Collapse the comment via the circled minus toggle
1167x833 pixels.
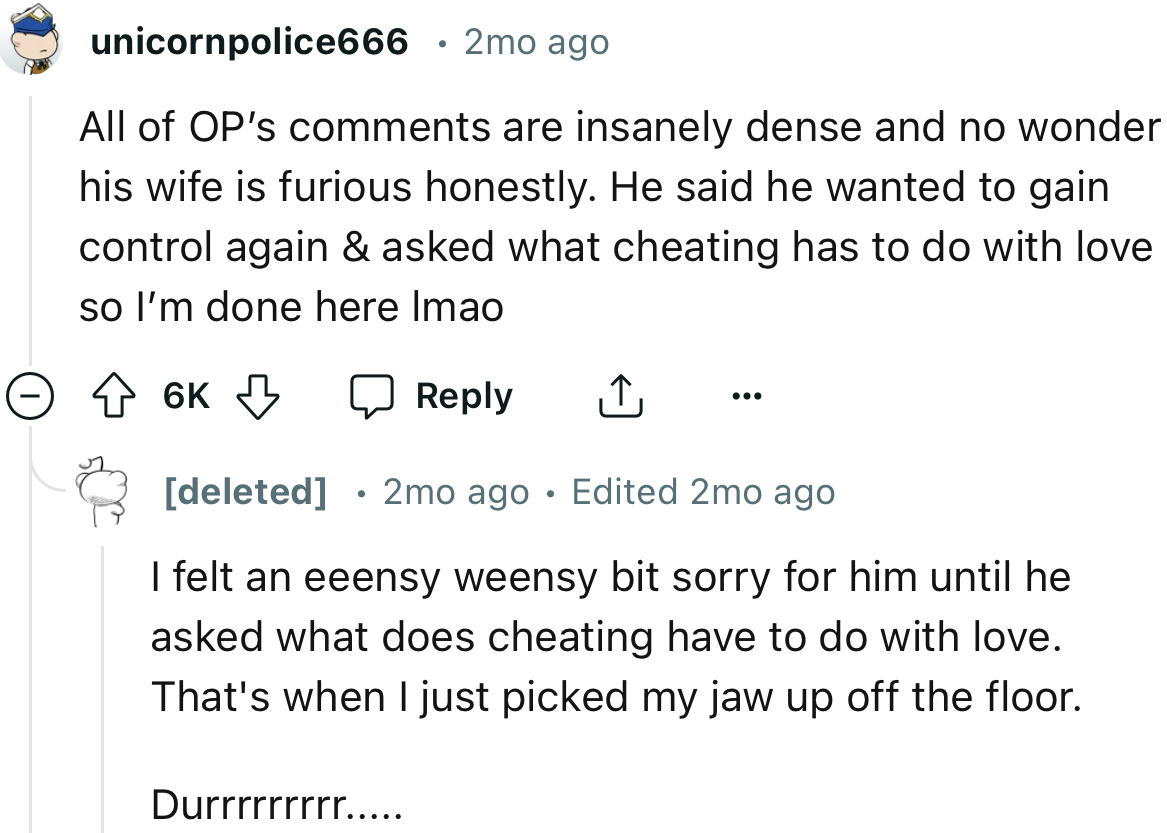[x=31, y=396]
